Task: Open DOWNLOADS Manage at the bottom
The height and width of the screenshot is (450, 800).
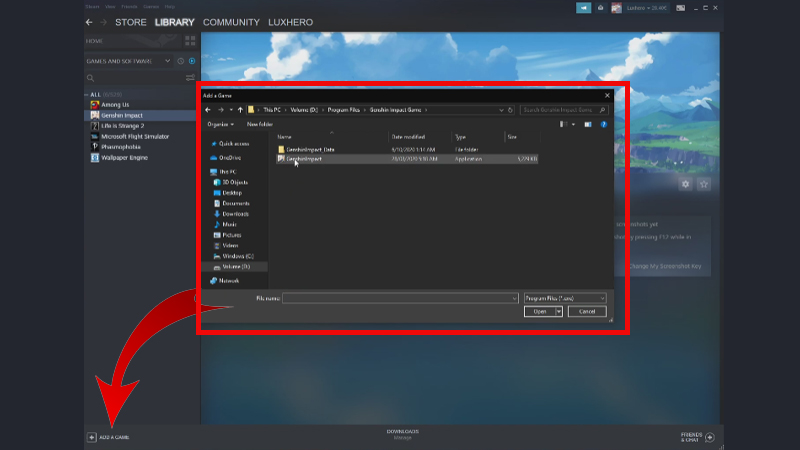Action: tap(403, 434)
